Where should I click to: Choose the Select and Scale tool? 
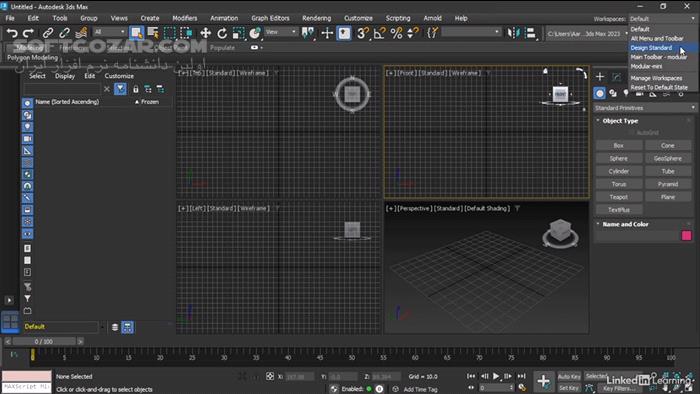coord(238,33)
